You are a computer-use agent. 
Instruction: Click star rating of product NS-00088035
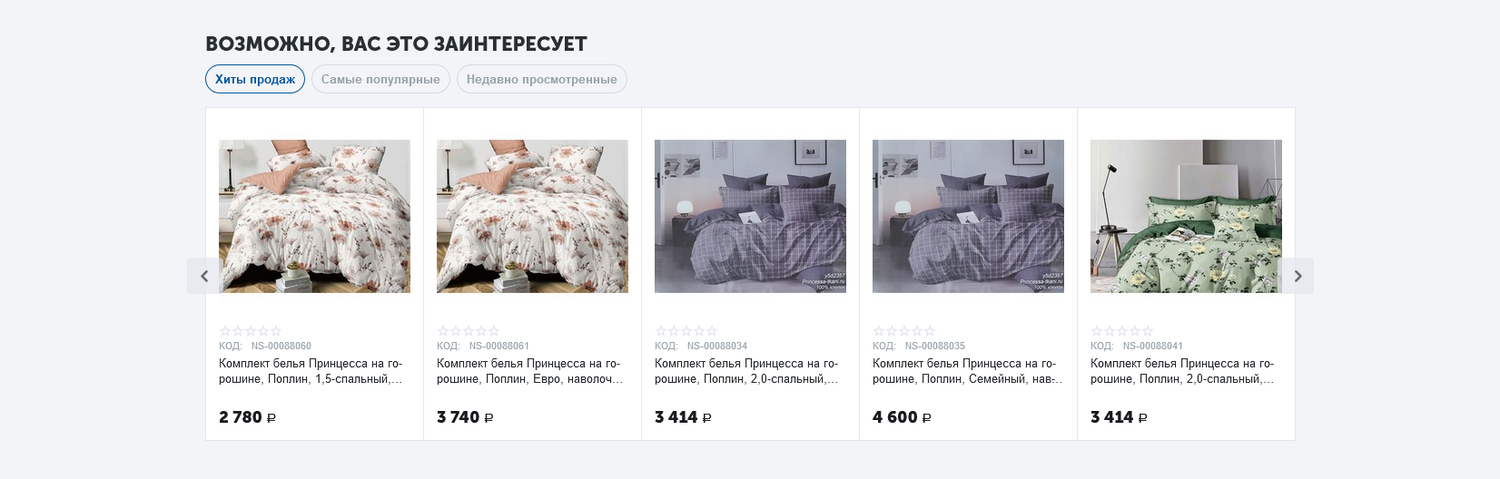click(904, 331)
